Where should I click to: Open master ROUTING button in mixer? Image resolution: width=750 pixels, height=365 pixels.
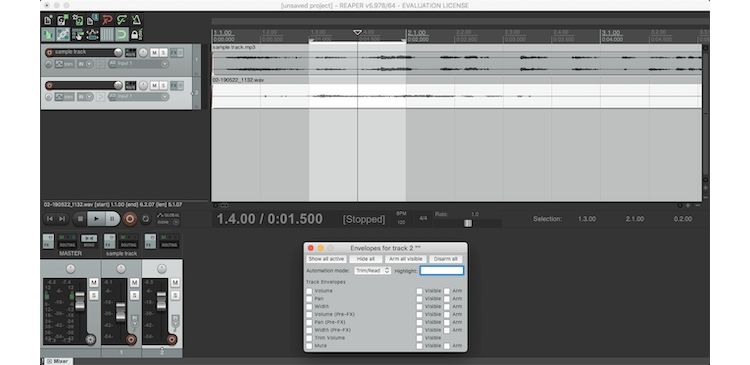pos(67,244)
